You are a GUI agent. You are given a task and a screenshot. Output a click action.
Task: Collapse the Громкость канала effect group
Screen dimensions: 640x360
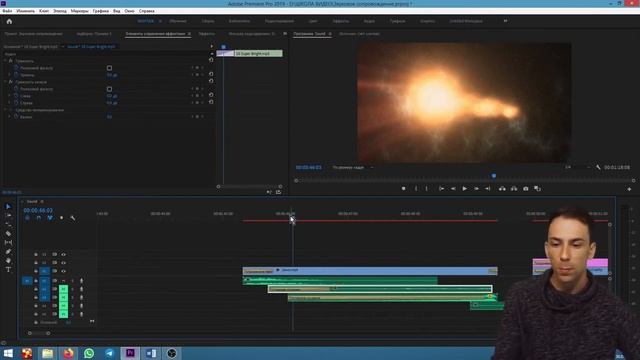(x=5, y=82)
